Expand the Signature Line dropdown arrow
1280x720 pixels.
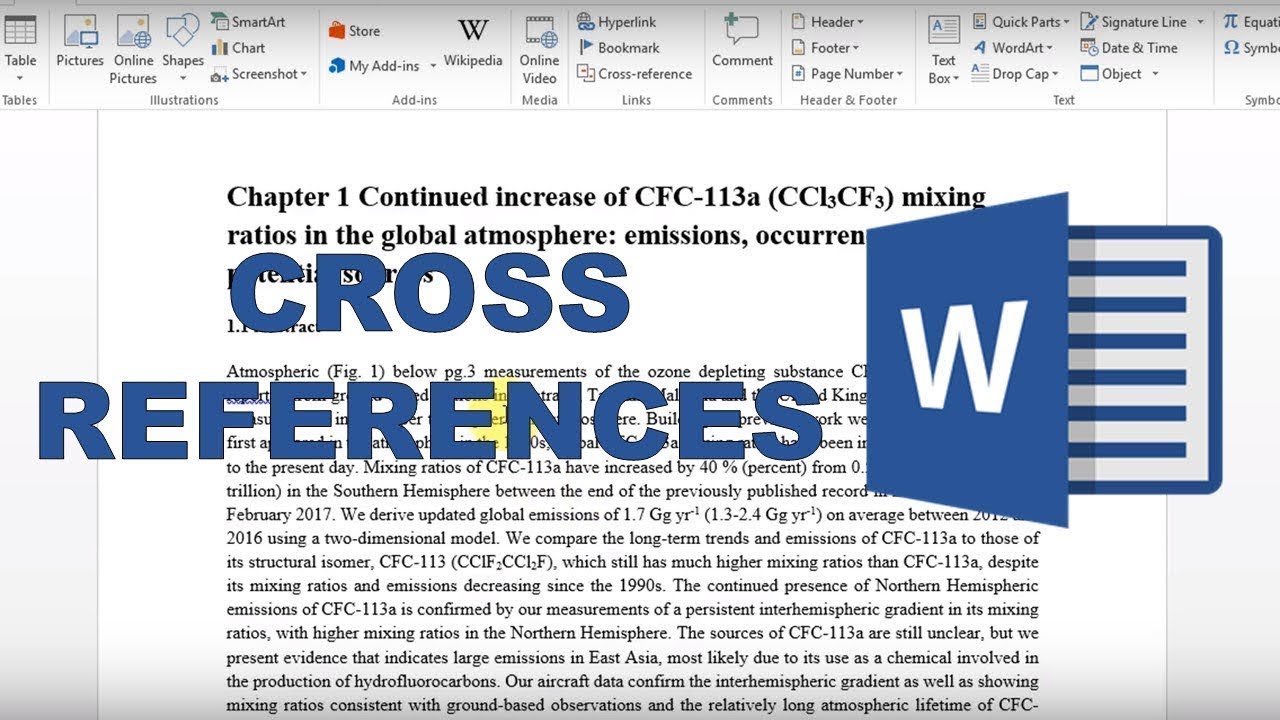(x=1201, y=22)
